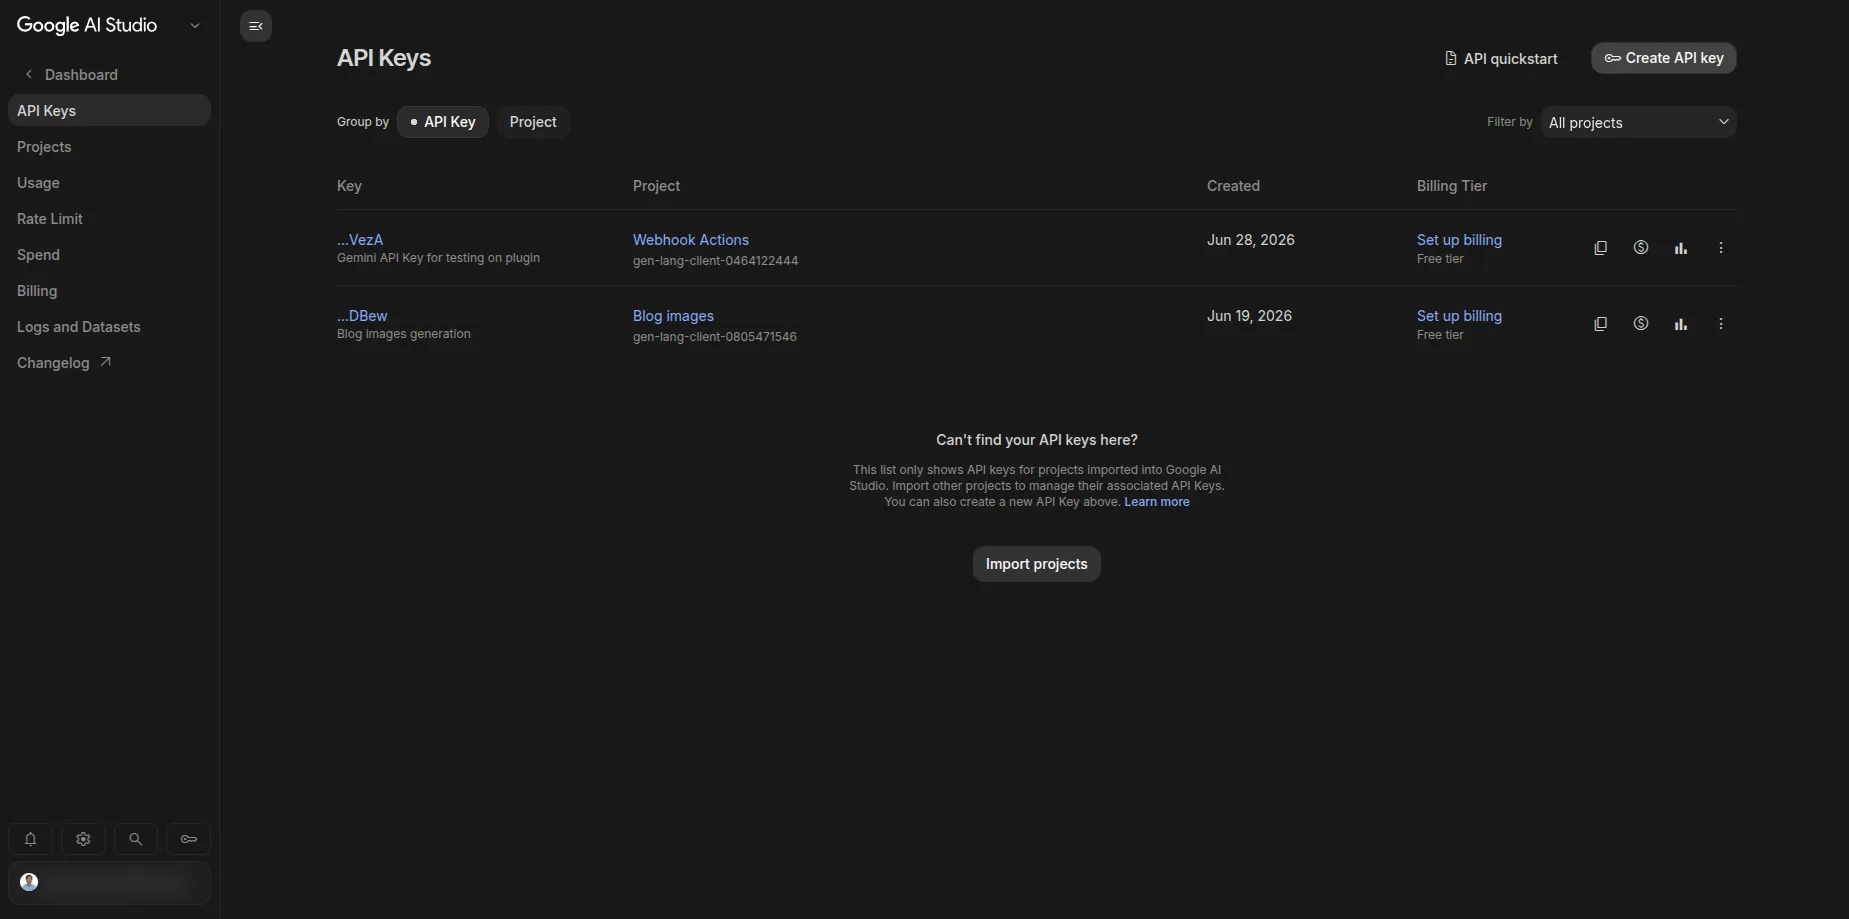Click the Billing Tier column header
This screenshot has width=1849, height=919.
click(1452, 186)
